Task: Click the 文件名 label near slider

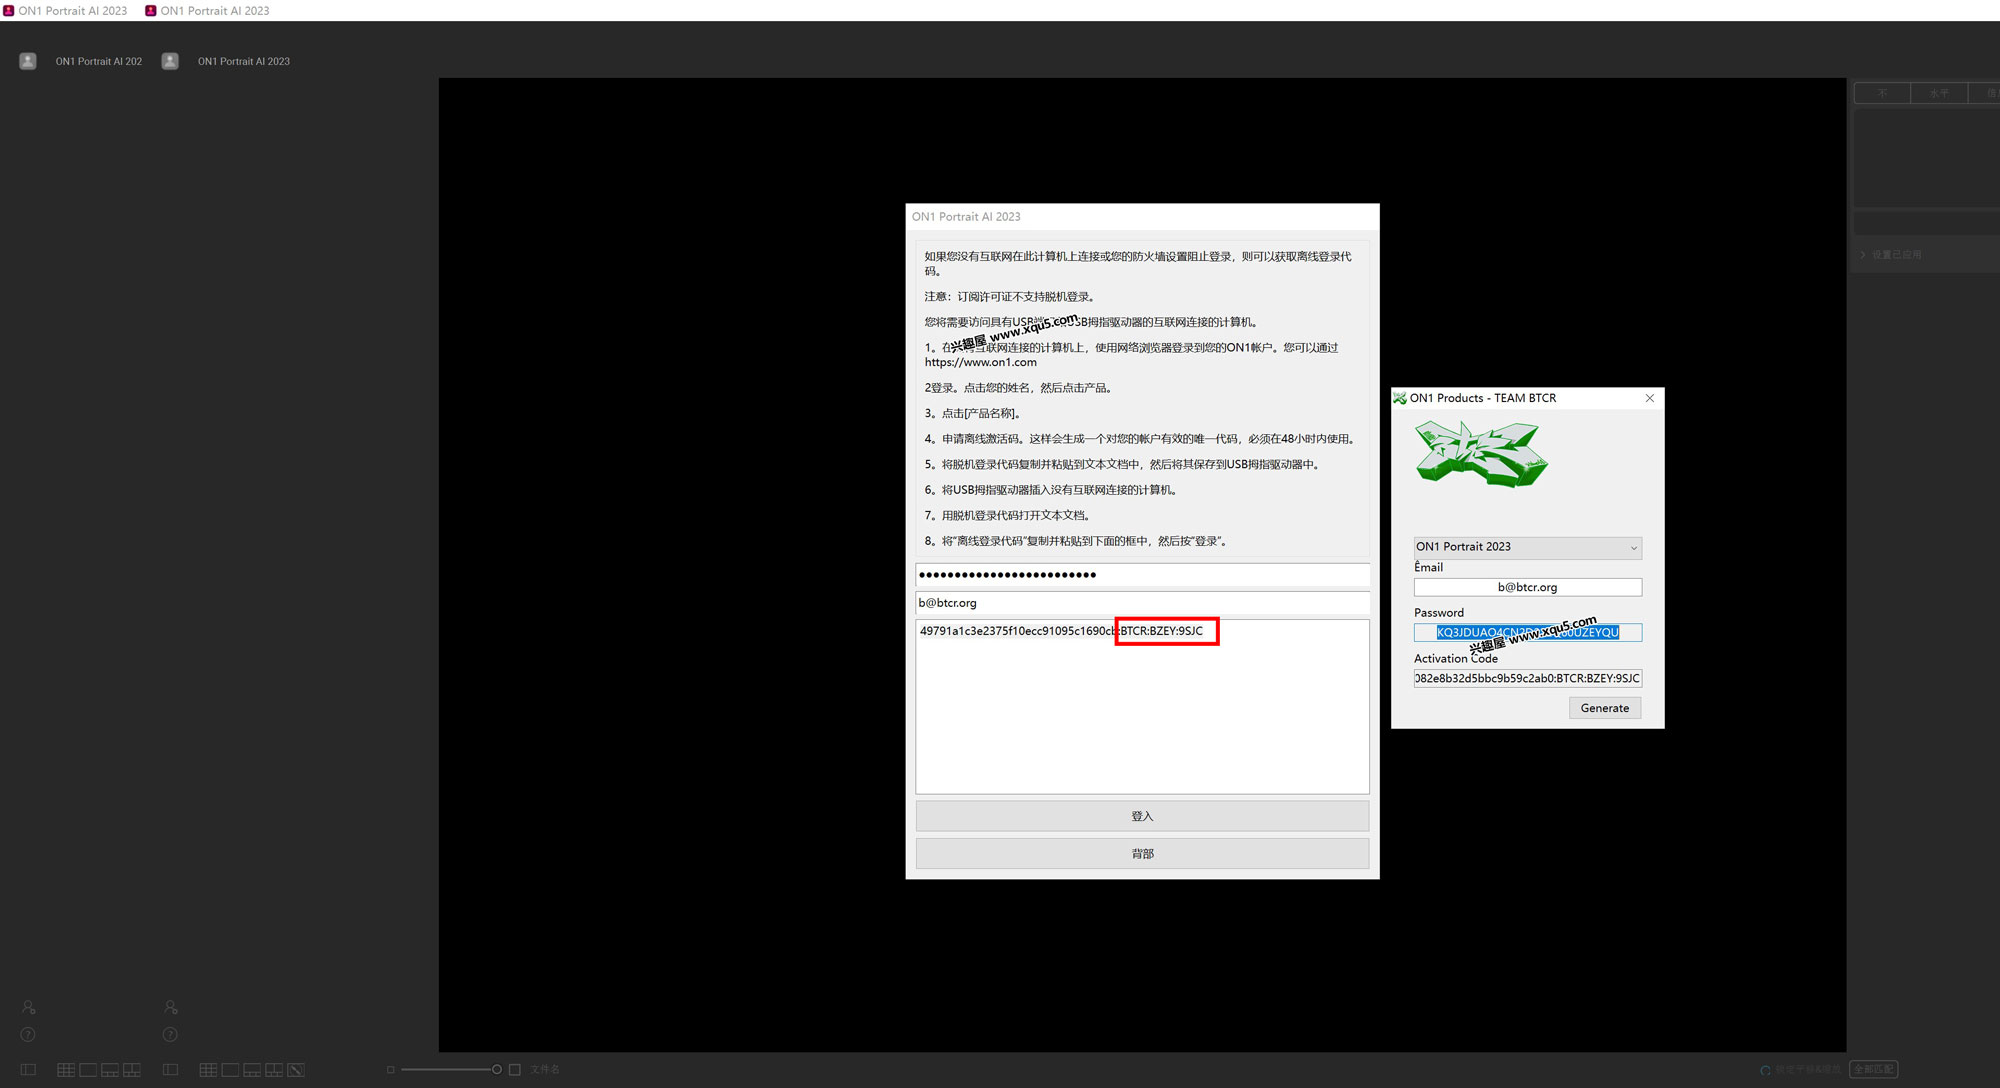Action: (544, 1070)
